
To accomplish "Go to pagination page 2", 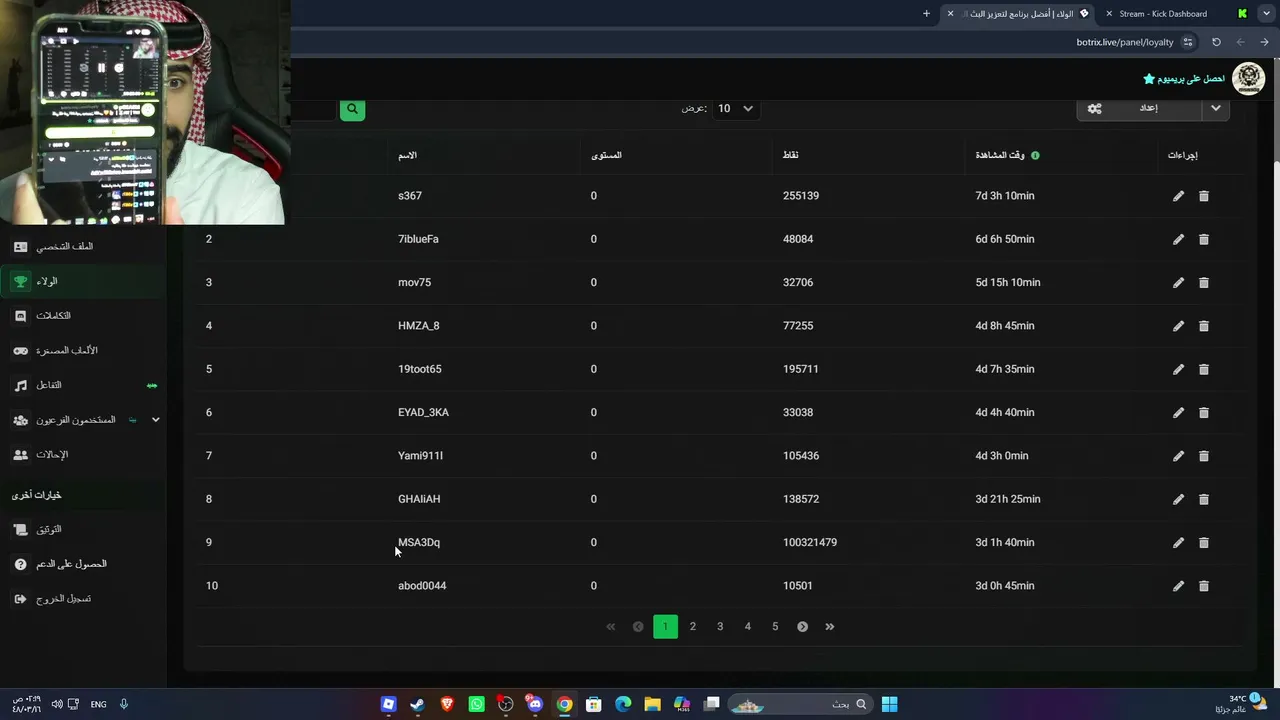I will [692, 627].
